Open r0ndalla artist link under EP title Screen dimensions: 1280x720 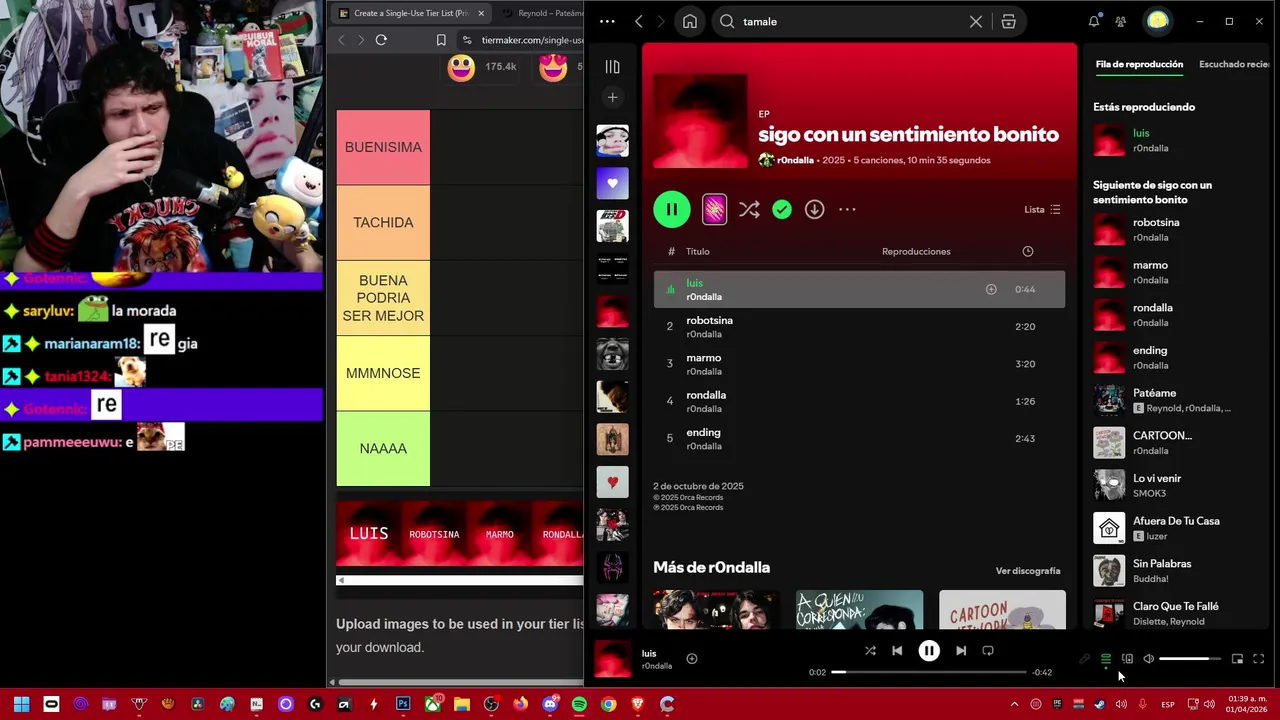pos(796,160)
